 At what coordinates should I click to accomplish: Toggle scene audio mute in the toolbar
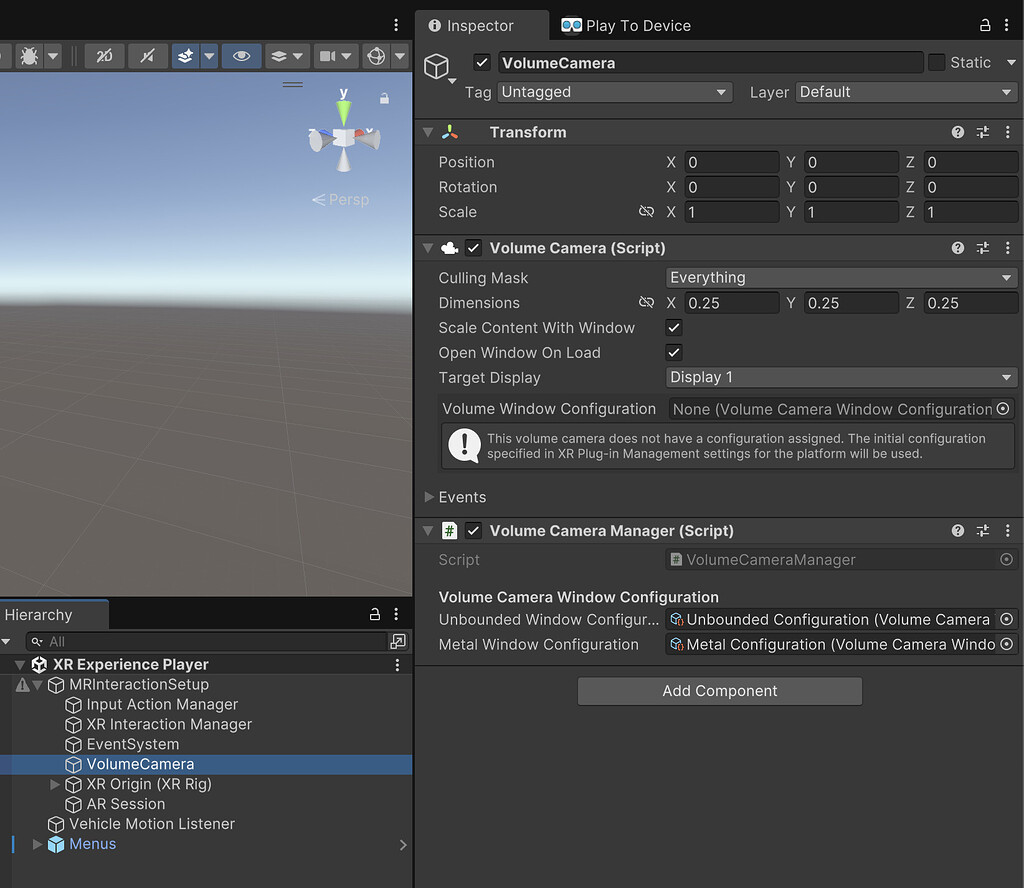[146, 56]
